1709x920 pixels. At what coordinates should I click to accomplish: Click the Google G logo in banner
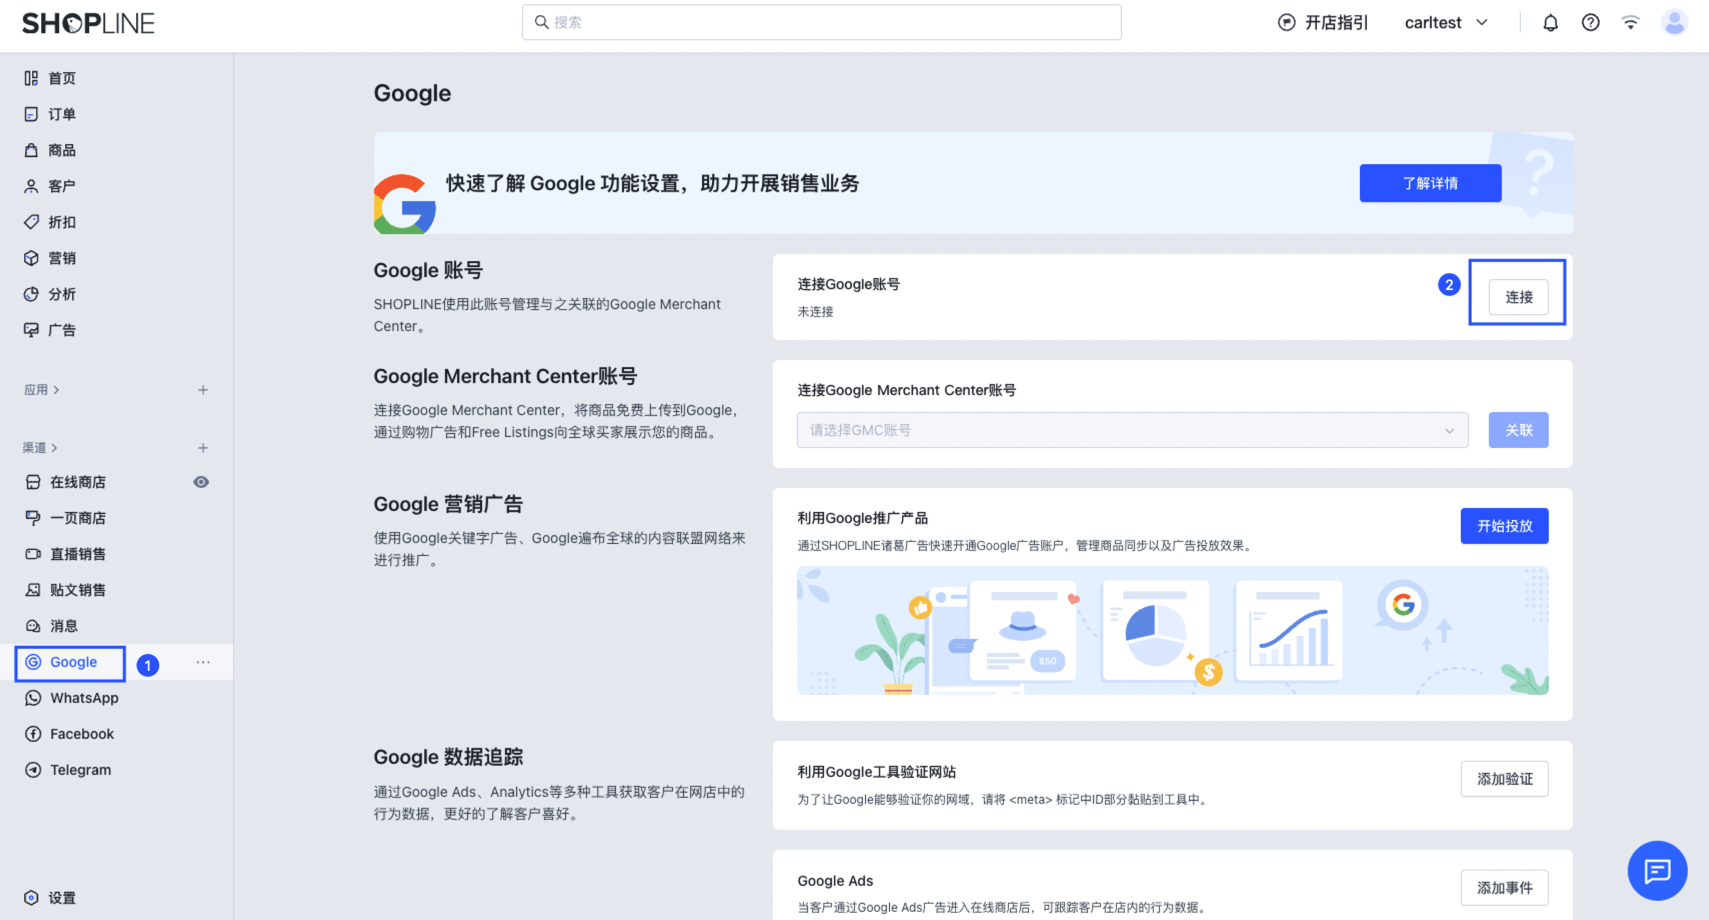(404, 204)
